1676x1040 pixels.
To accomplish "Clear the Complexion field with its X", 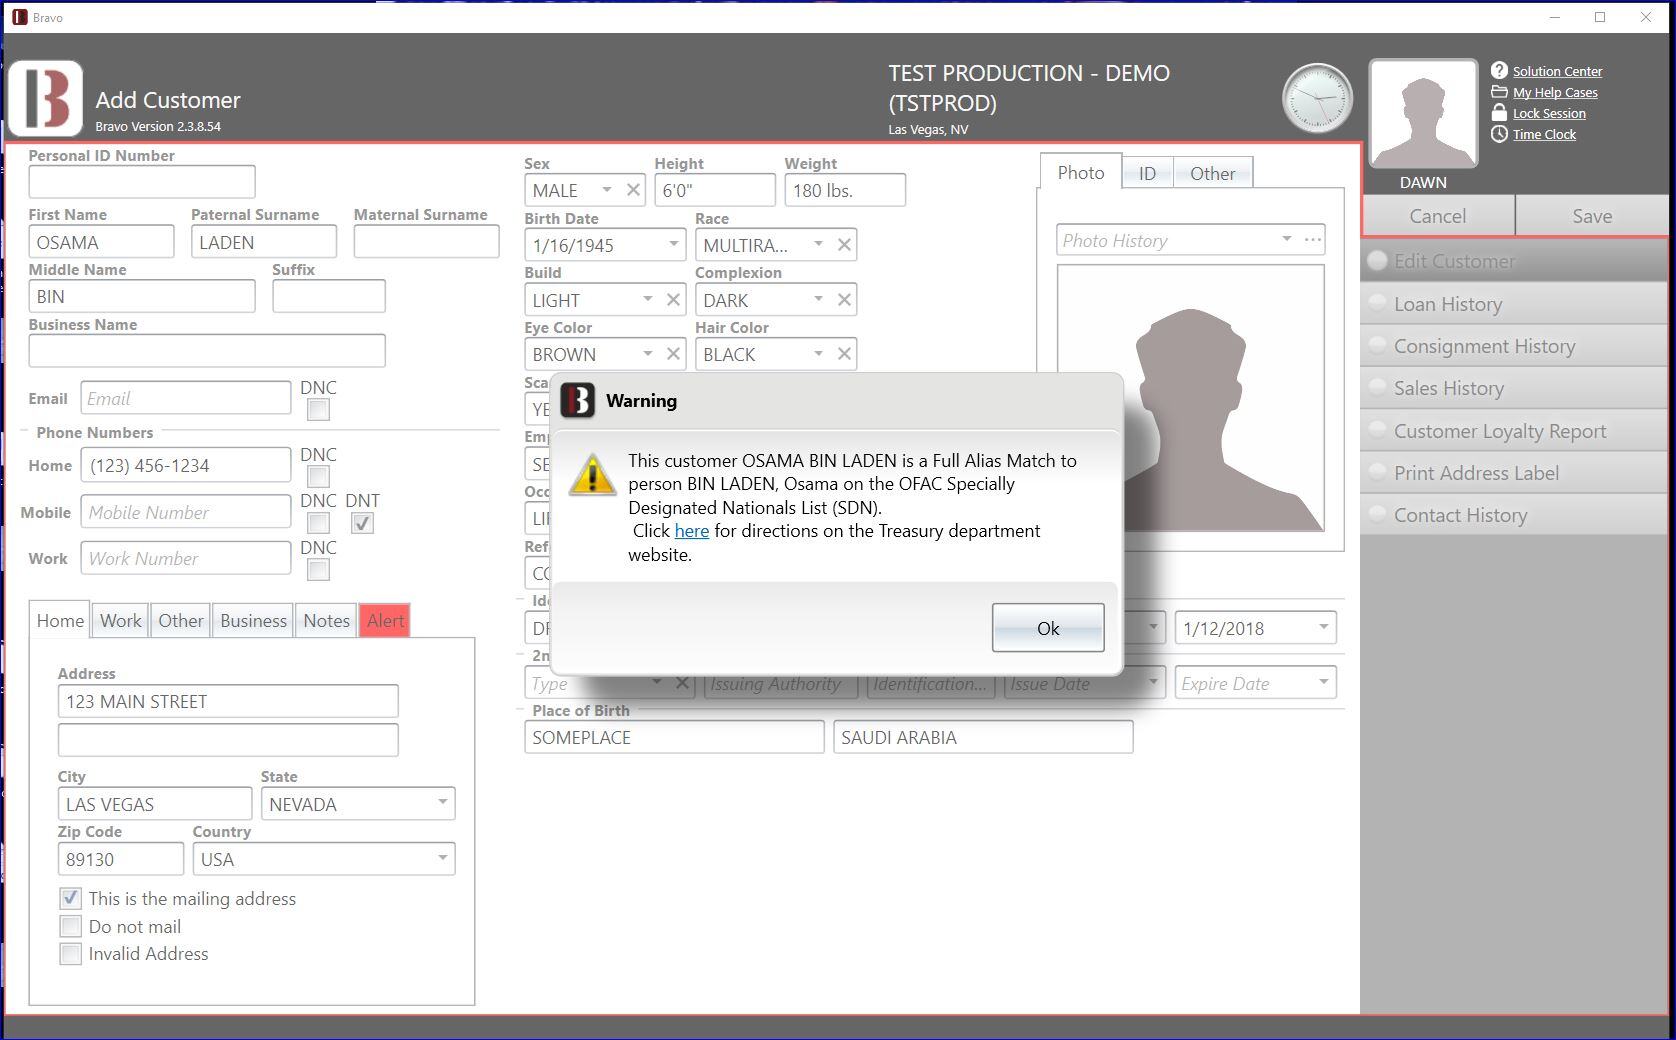I will [x=844, y=300].
